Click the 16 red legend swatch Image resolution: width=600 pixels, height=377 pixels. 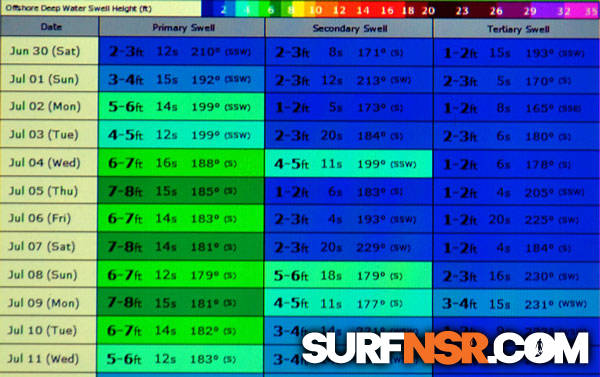pos(387,10)
